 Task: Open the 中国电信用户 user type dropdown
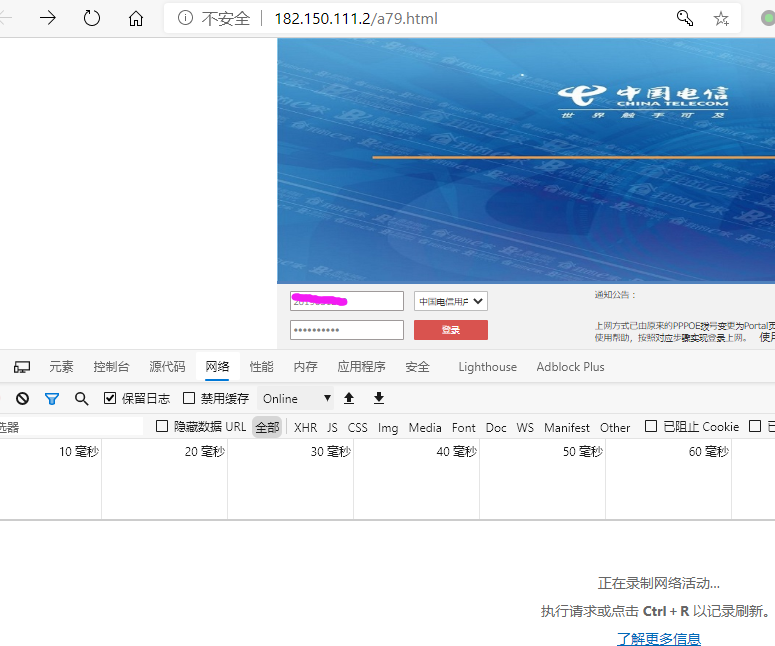click(x=450, y=301)
